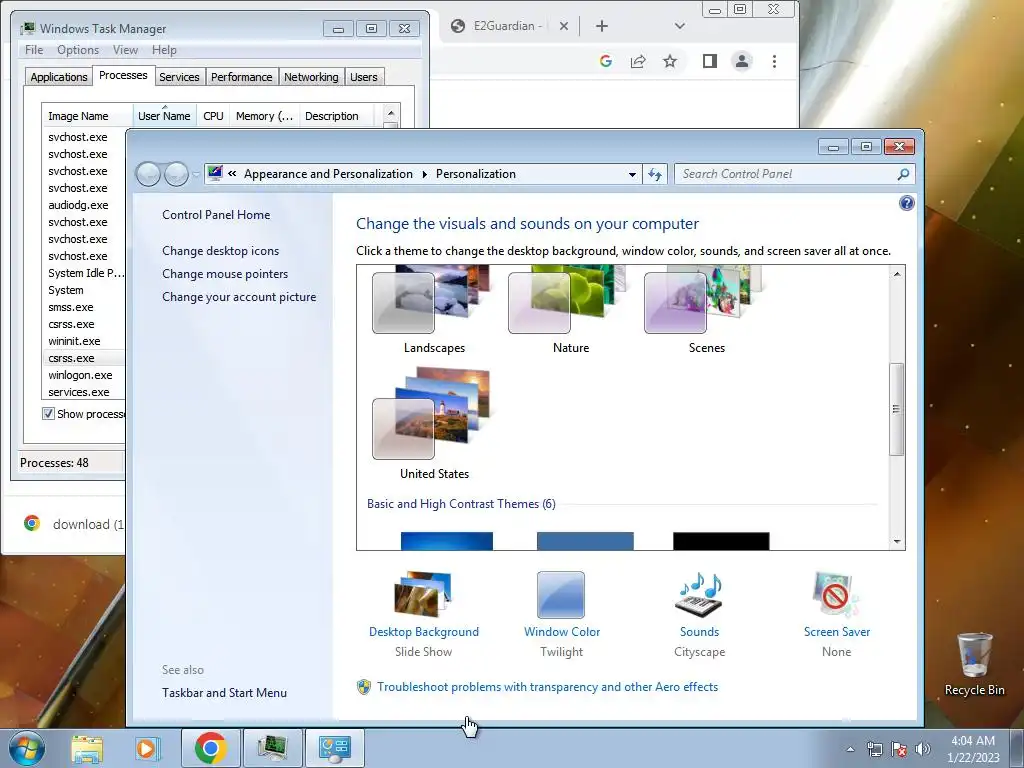The width and height of the screenshot is (1024, 768).
Task: Open the Task Manager View menu
Action: pyautogui.click(x=125, y=50)
